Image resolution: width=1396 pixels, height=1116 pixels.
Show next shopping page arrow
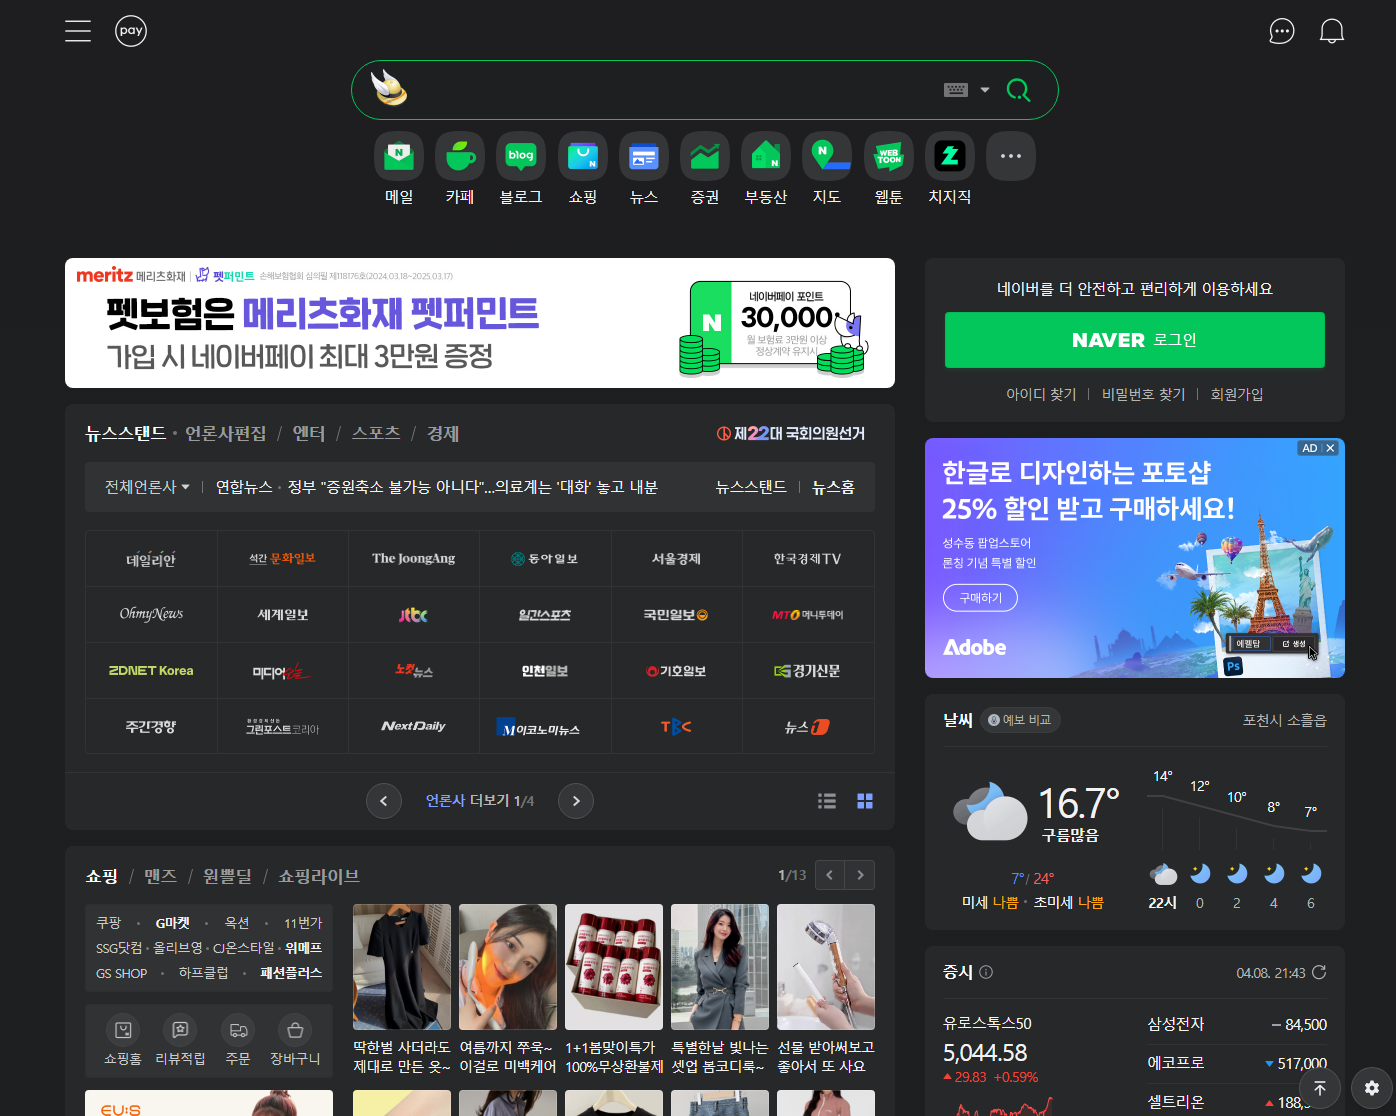click(x=860, y=875)
